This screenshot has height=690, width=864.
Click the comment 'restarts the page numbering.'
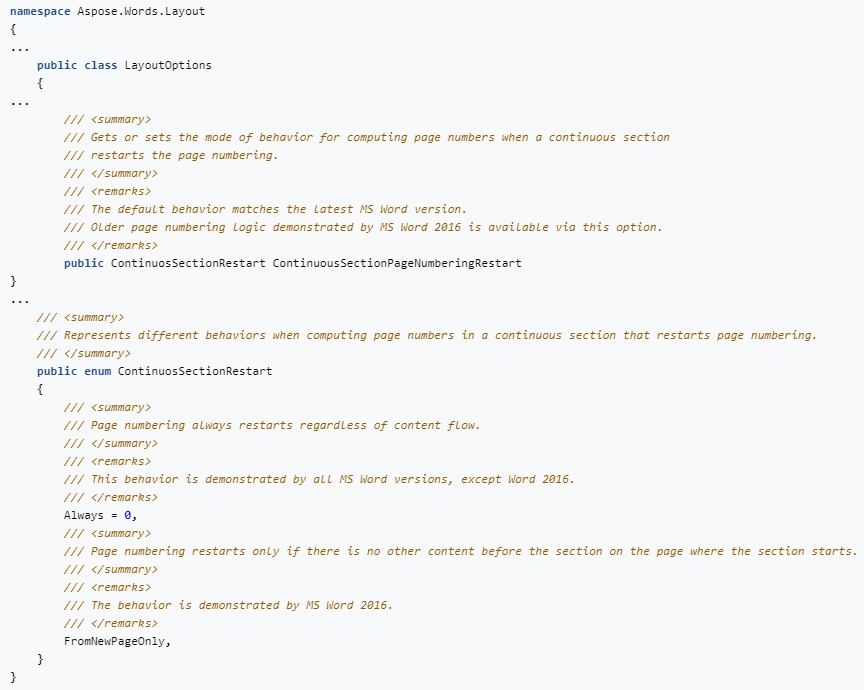point(170,155)
